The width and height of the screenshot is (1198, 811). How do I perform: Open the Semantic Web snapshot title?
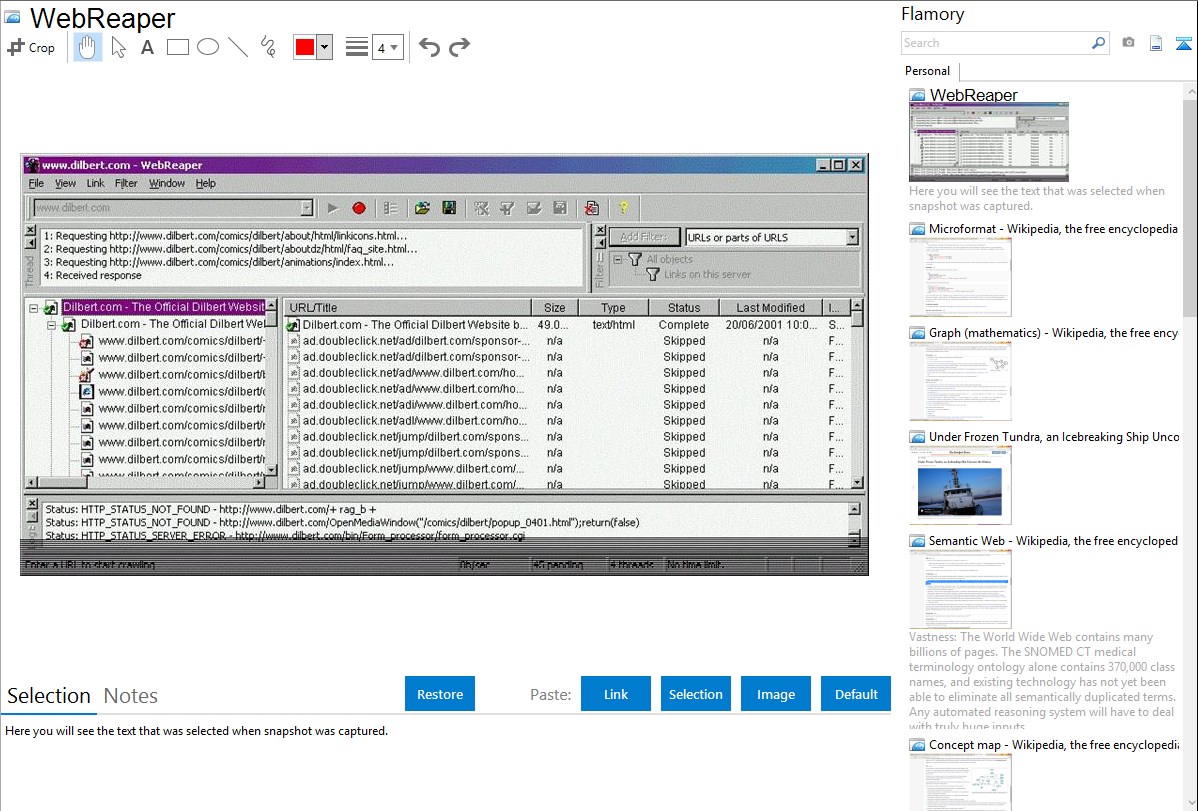pos(1053,541)
